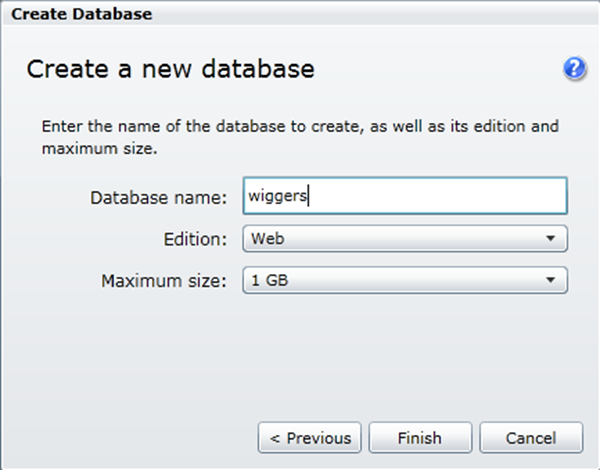
Task: Click the blank panel area above the buttons
Action: [300, 360]
